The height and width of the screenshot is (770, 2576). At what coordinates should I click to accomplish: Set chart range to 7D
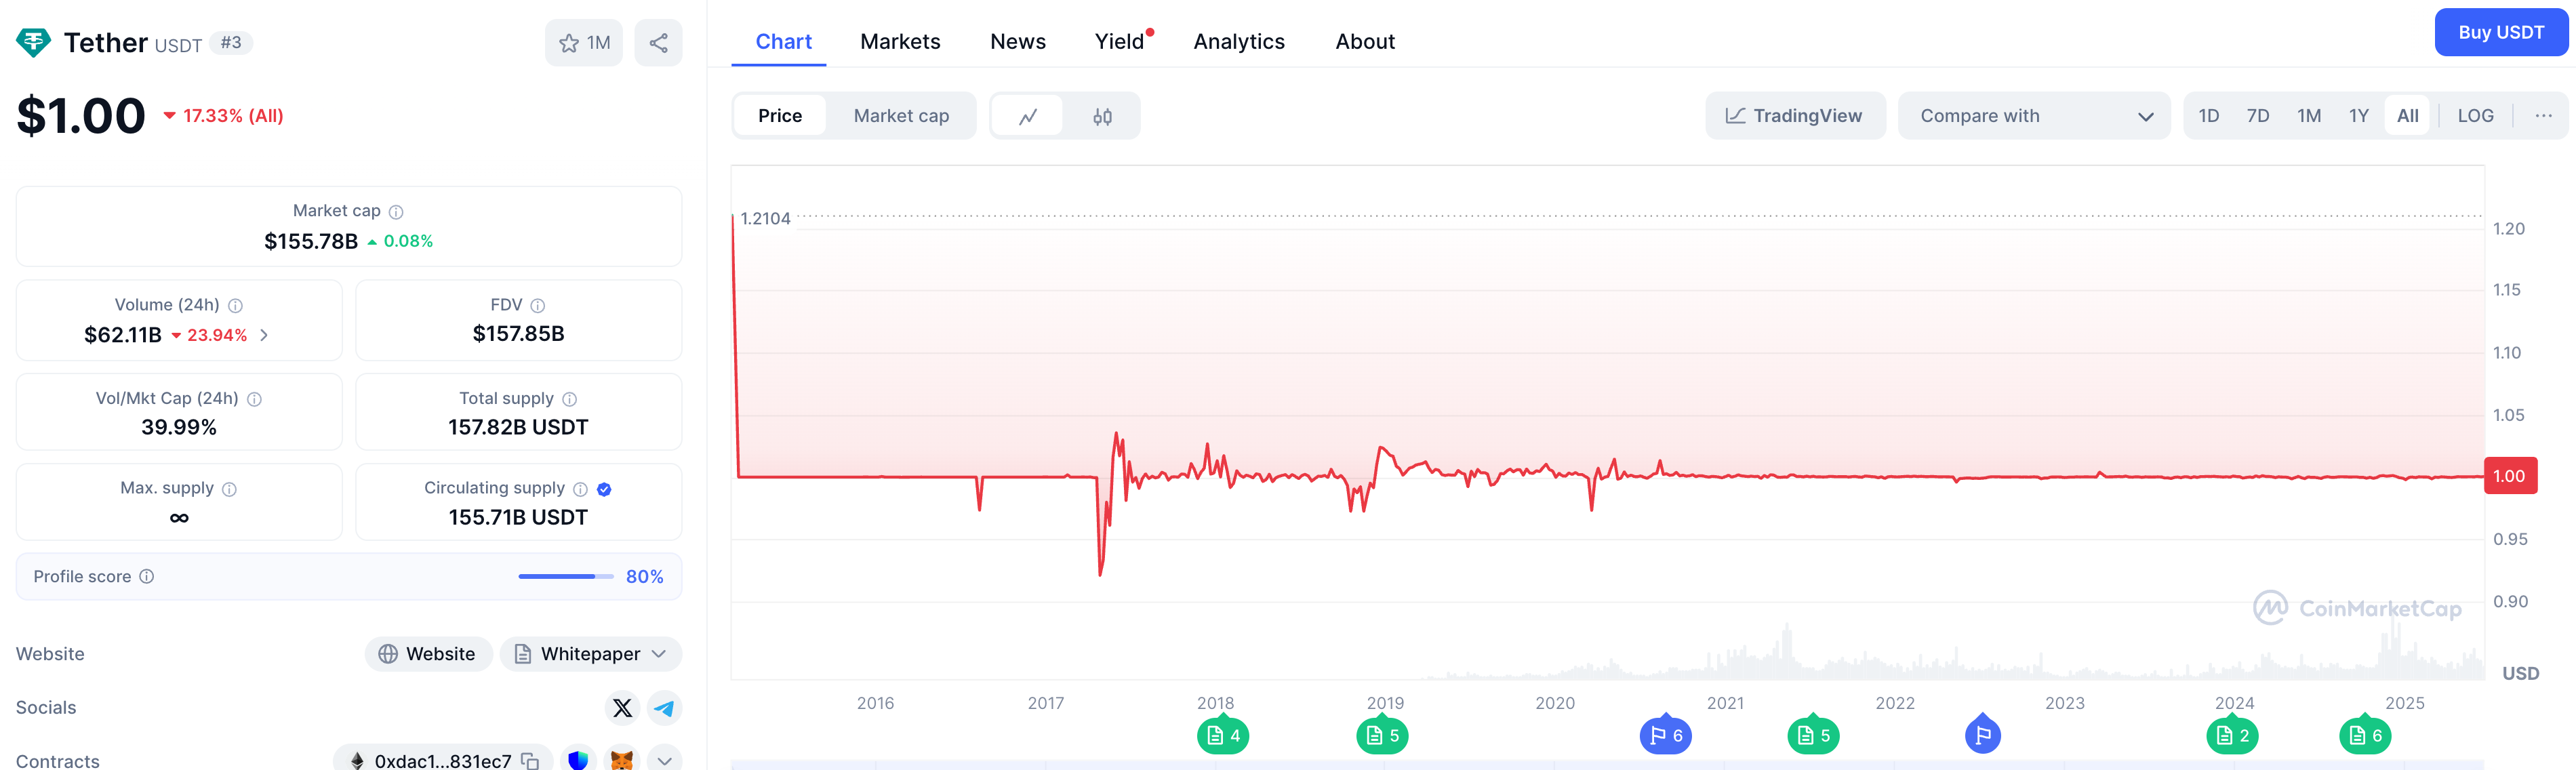coord(2257,116)
